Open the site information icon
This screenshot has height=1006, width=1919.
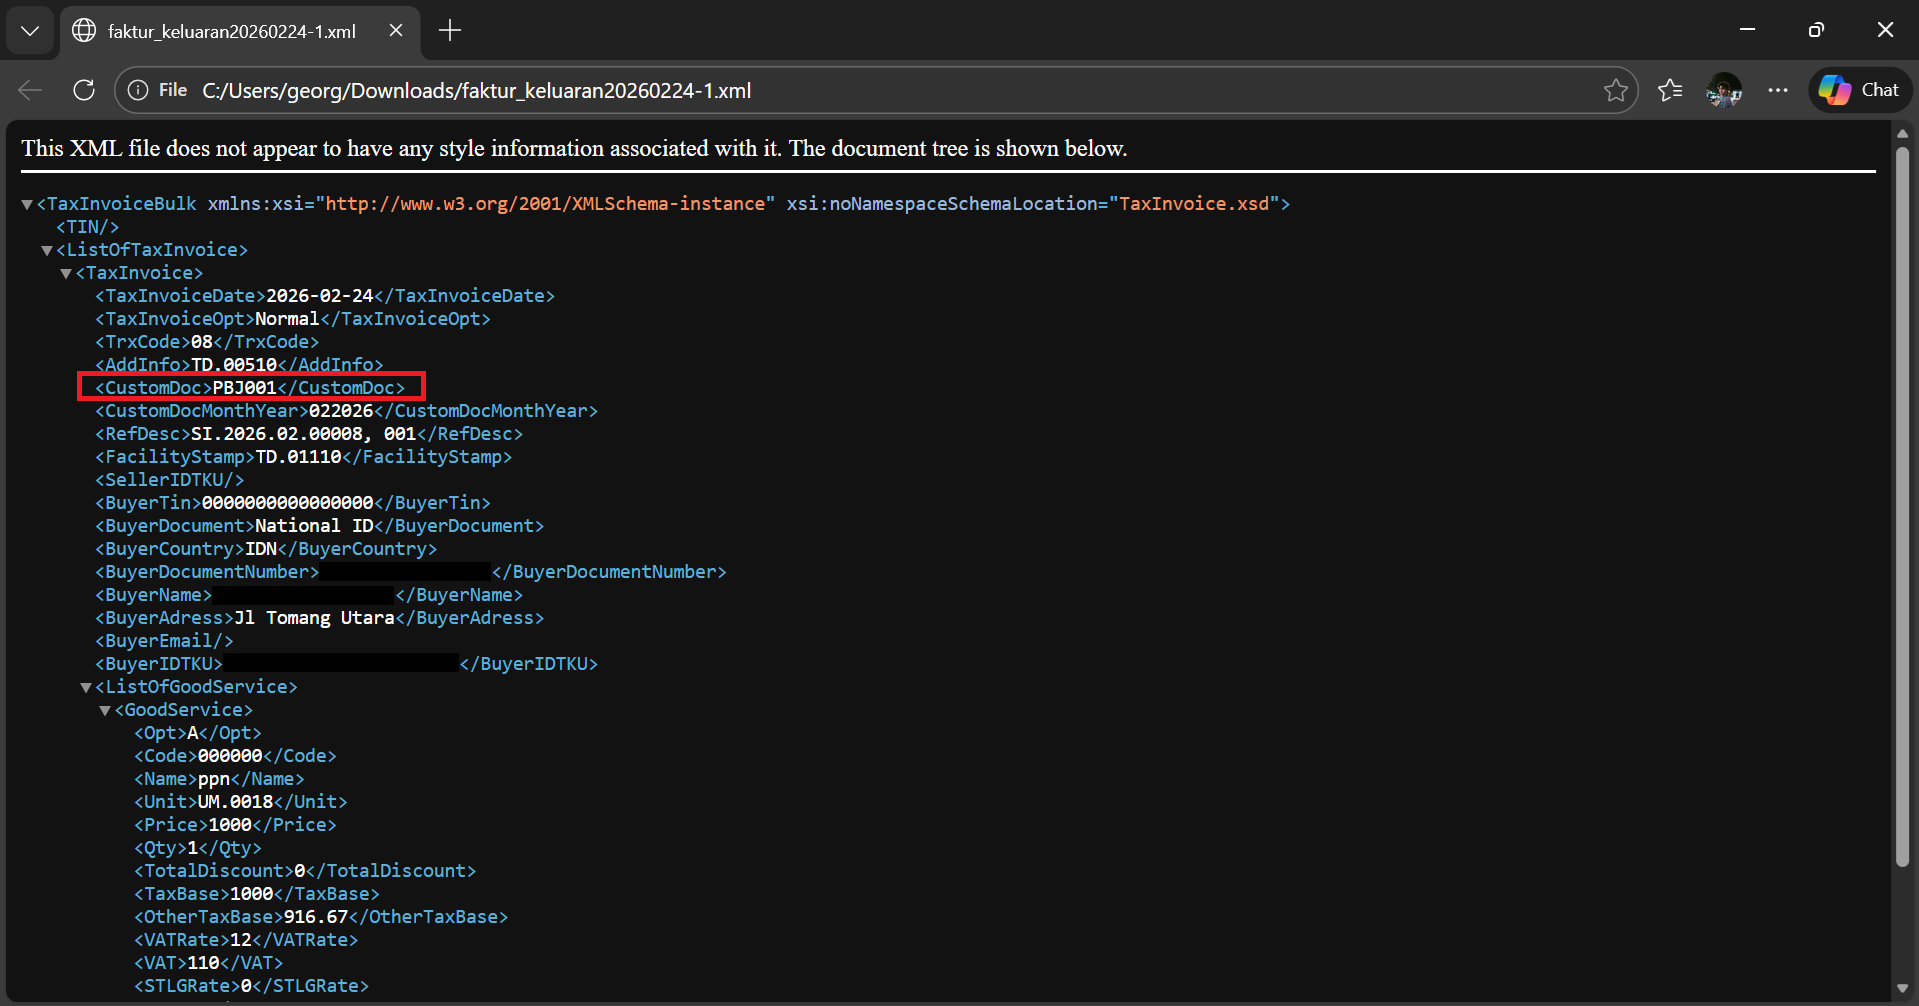click(138, 90)
